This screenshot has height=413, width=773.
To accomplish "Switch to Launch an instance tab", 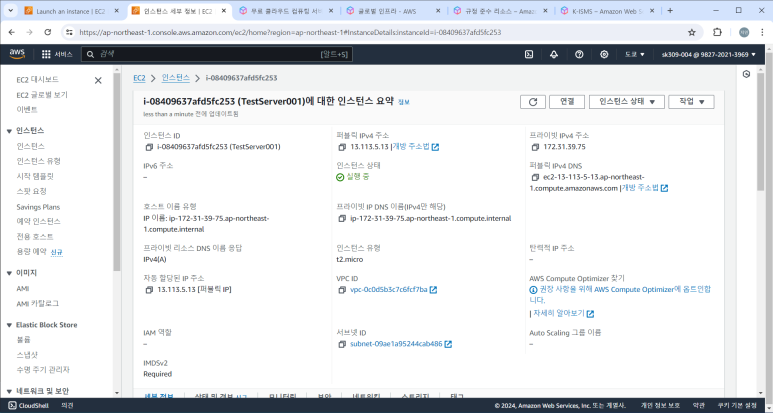I will [x=71, y=11].
